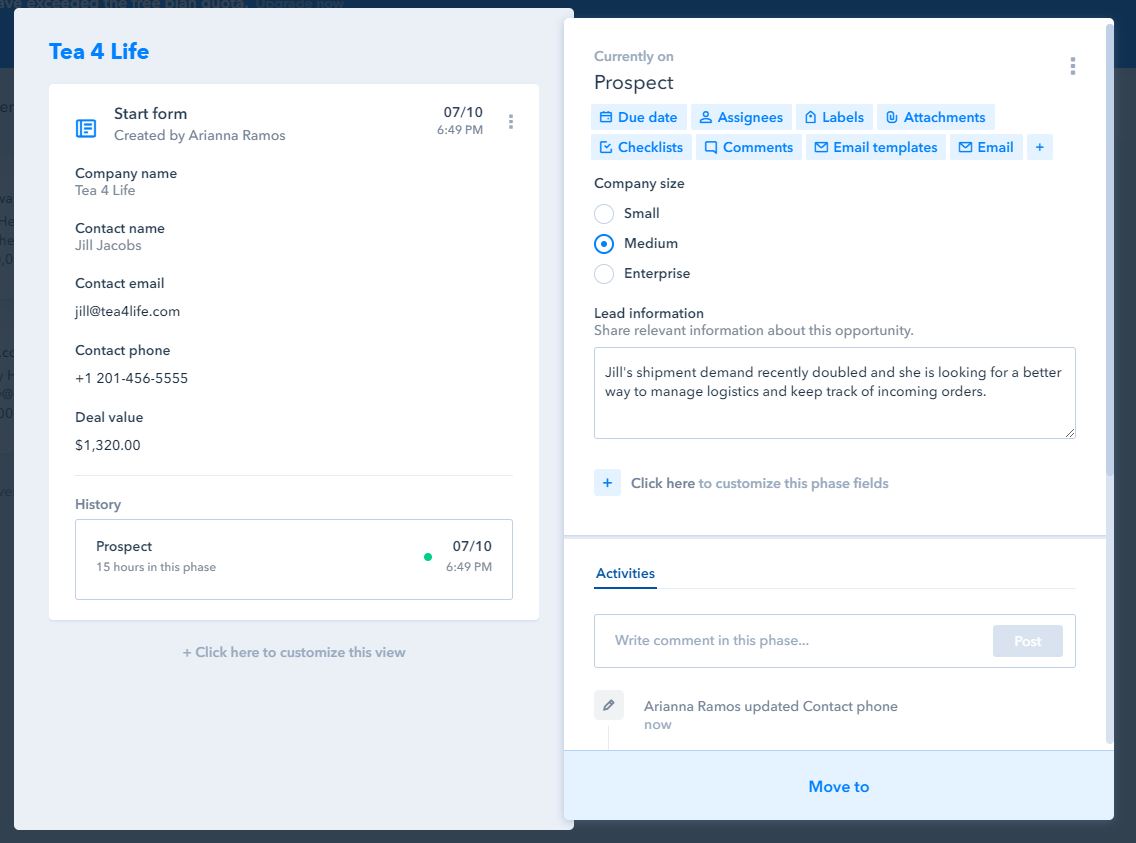Select Medium company size
The image size is (1136, 843).
tap(604, 243)
